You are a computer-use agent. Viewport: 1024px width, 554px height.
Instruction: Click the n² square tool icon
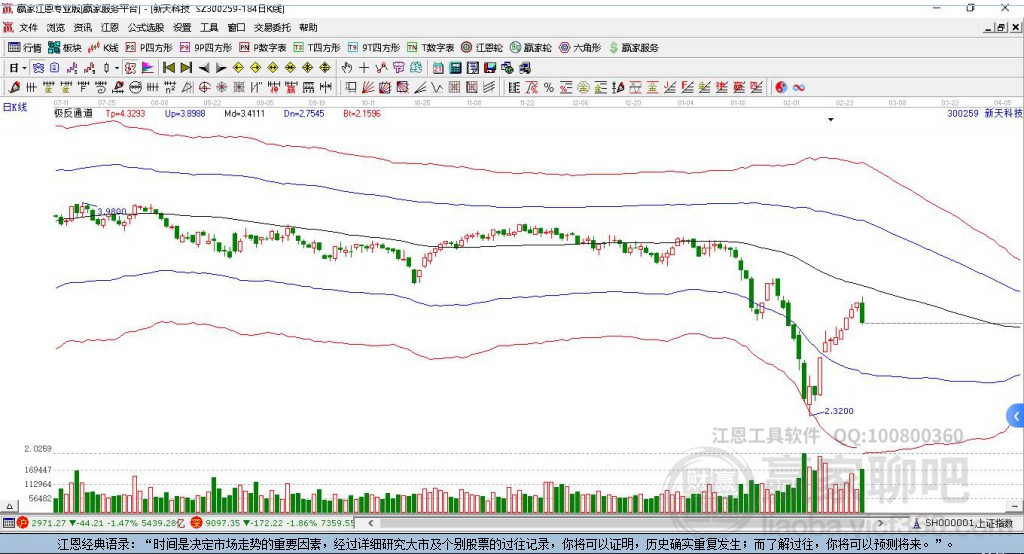point(170,88)
